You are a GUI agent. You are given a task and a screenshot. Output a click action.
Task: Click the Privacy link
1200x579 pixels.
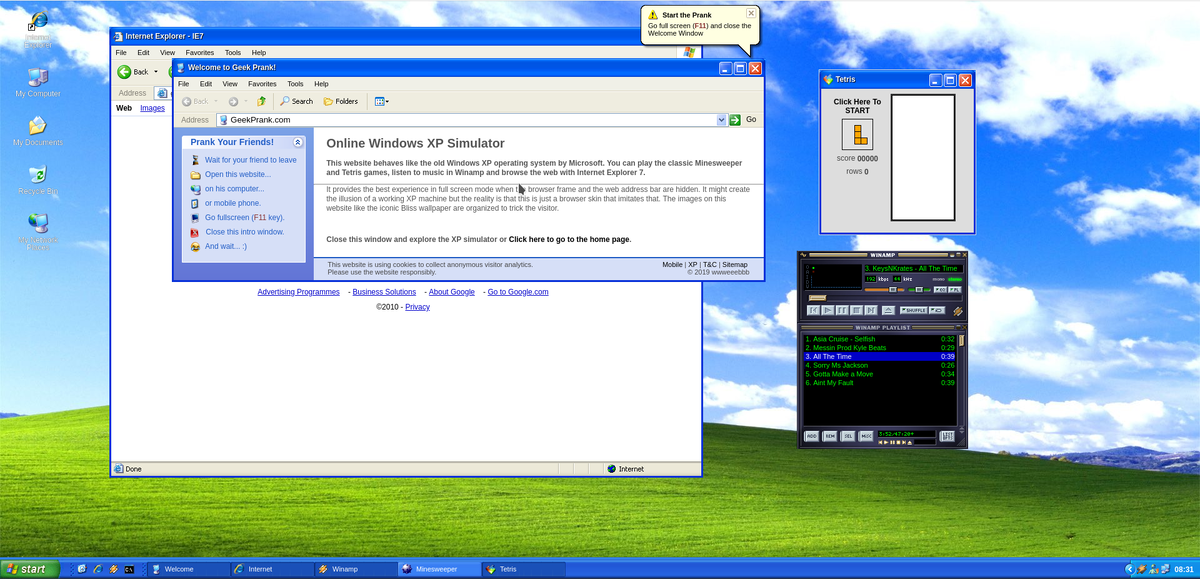pos(417,307)
